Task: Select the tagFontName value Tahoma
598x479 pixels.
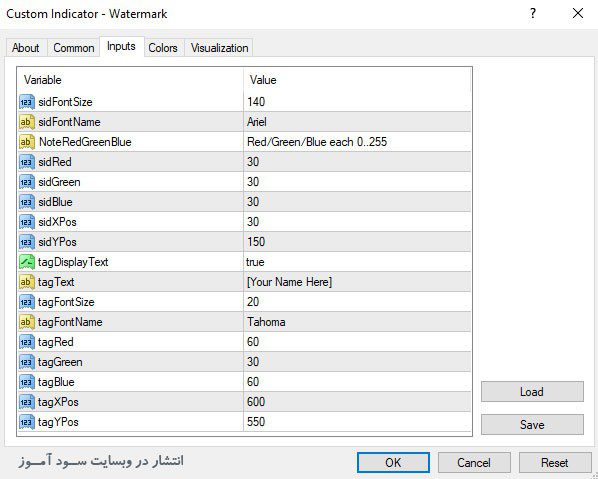Action: 266,322
